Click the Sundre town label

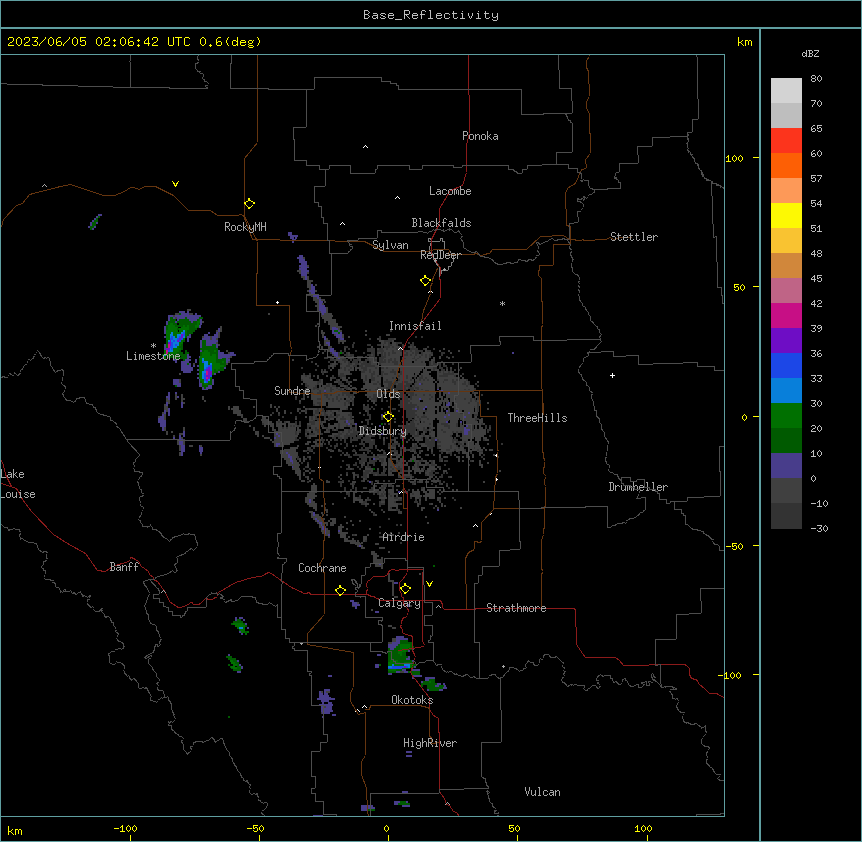pos(292,391)
